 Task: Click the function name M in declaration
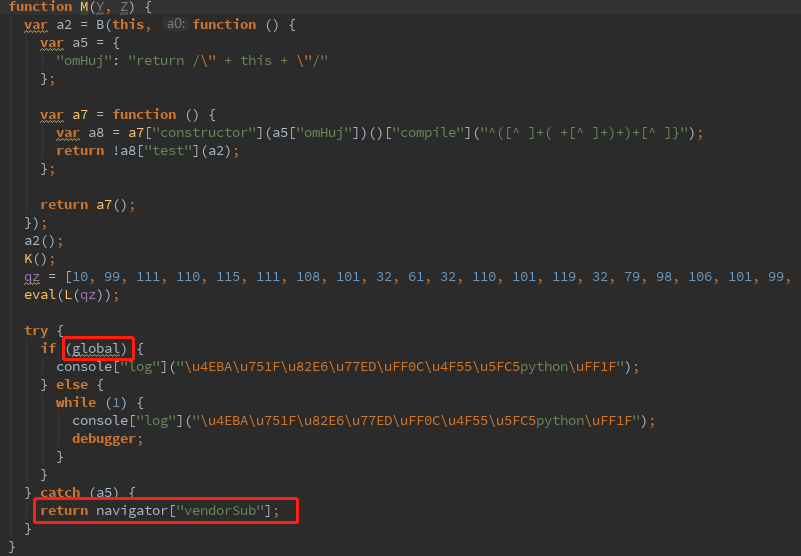click(x=83, y=7)
